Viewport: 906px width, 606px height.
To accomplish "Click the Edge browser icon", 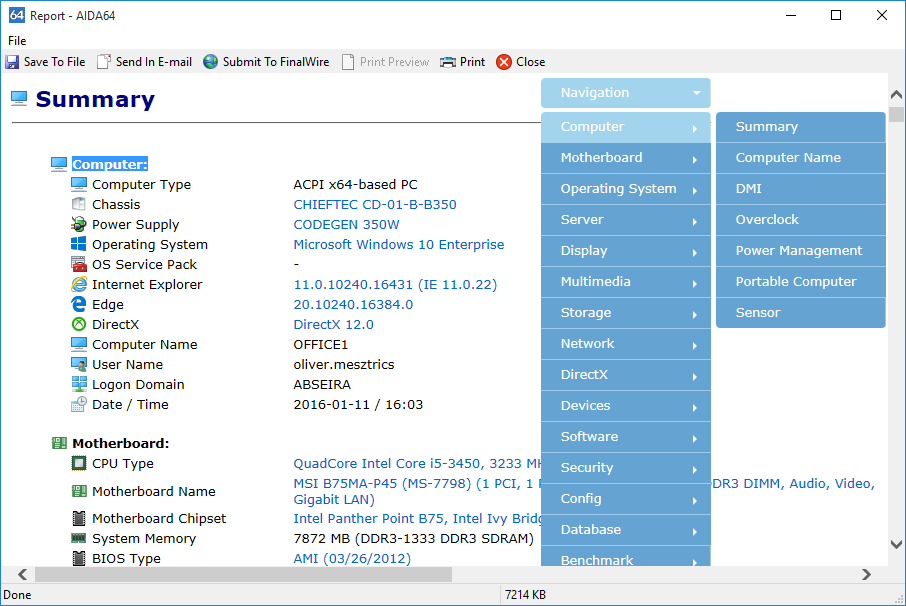I will (79, 304).
